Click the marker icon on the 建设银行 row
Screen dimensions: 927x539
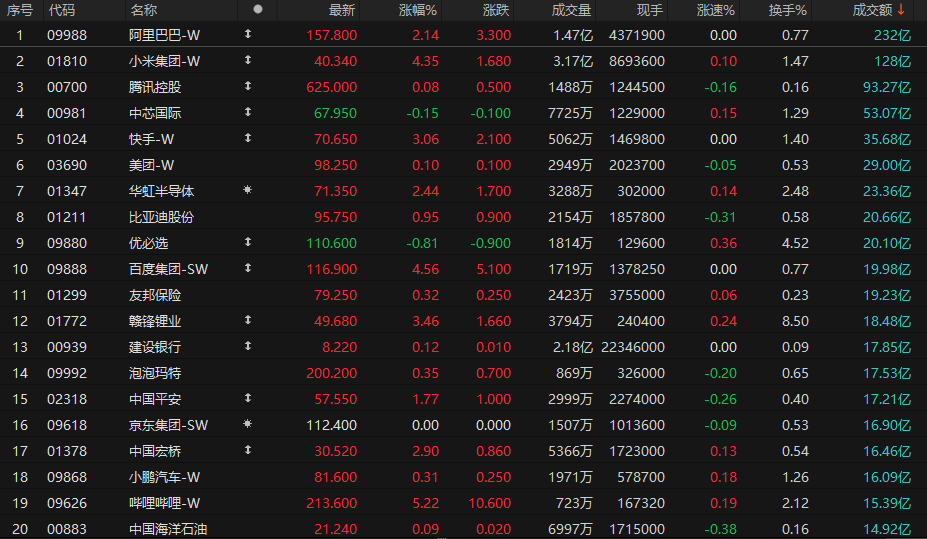click(x=248, y=346)
